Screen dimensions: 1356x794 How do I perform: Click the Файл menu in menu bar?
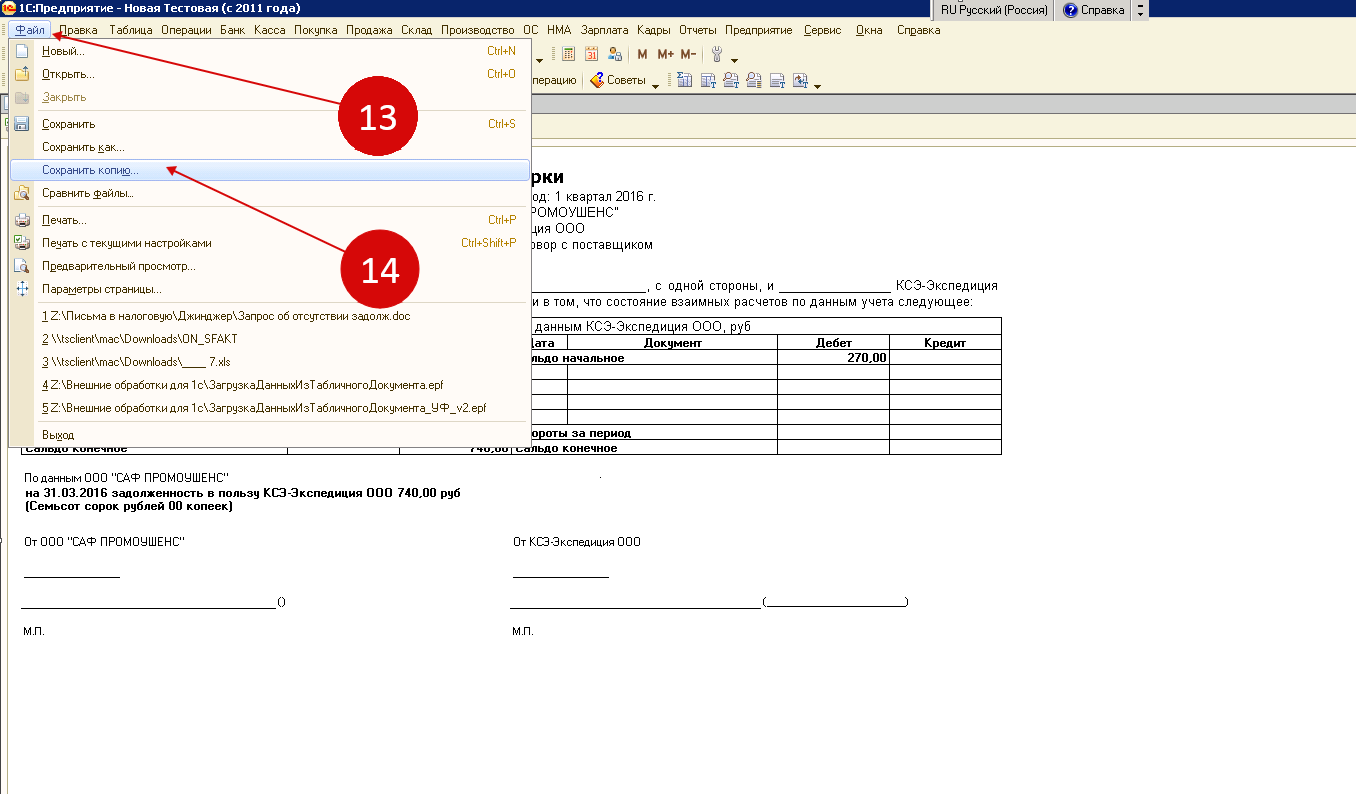click(30, 30)
